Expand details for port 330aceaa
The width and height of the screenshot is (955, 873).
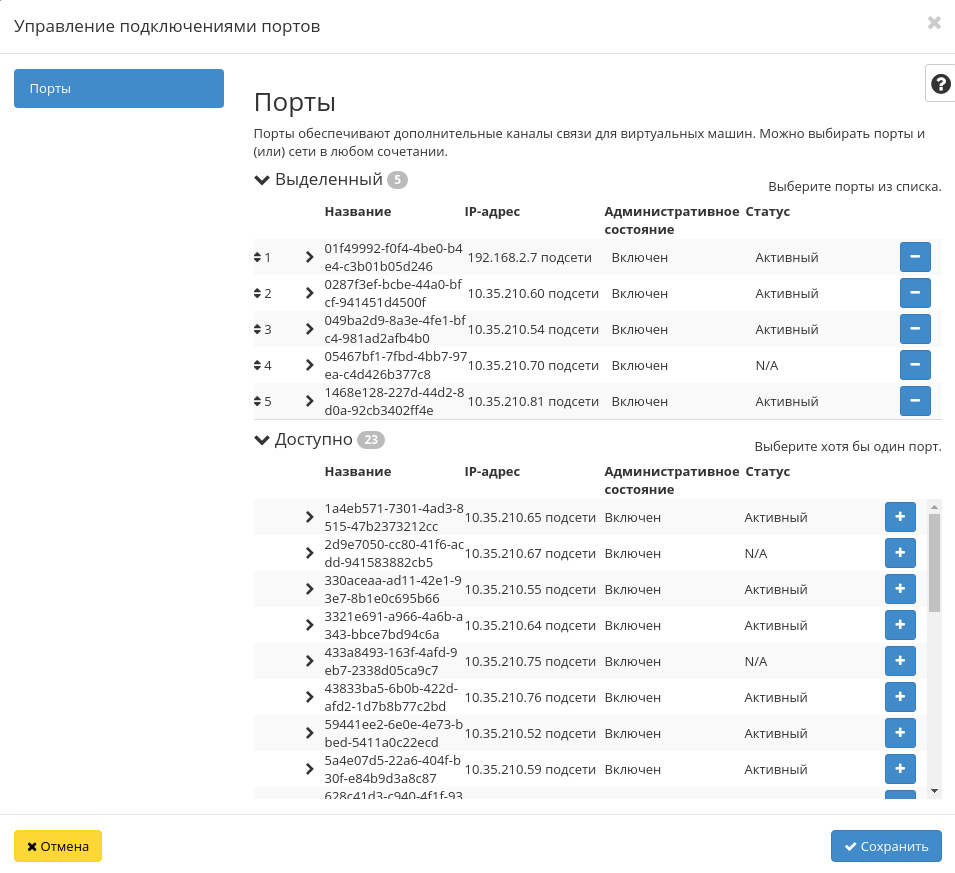coord(309,589)
